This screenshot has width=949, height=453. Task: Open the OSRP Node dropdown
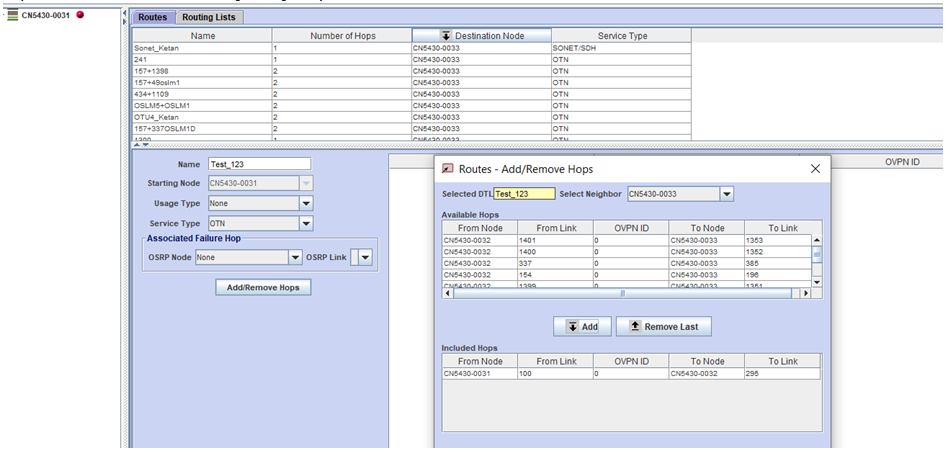pyautogui.click(x=295, y=257)
